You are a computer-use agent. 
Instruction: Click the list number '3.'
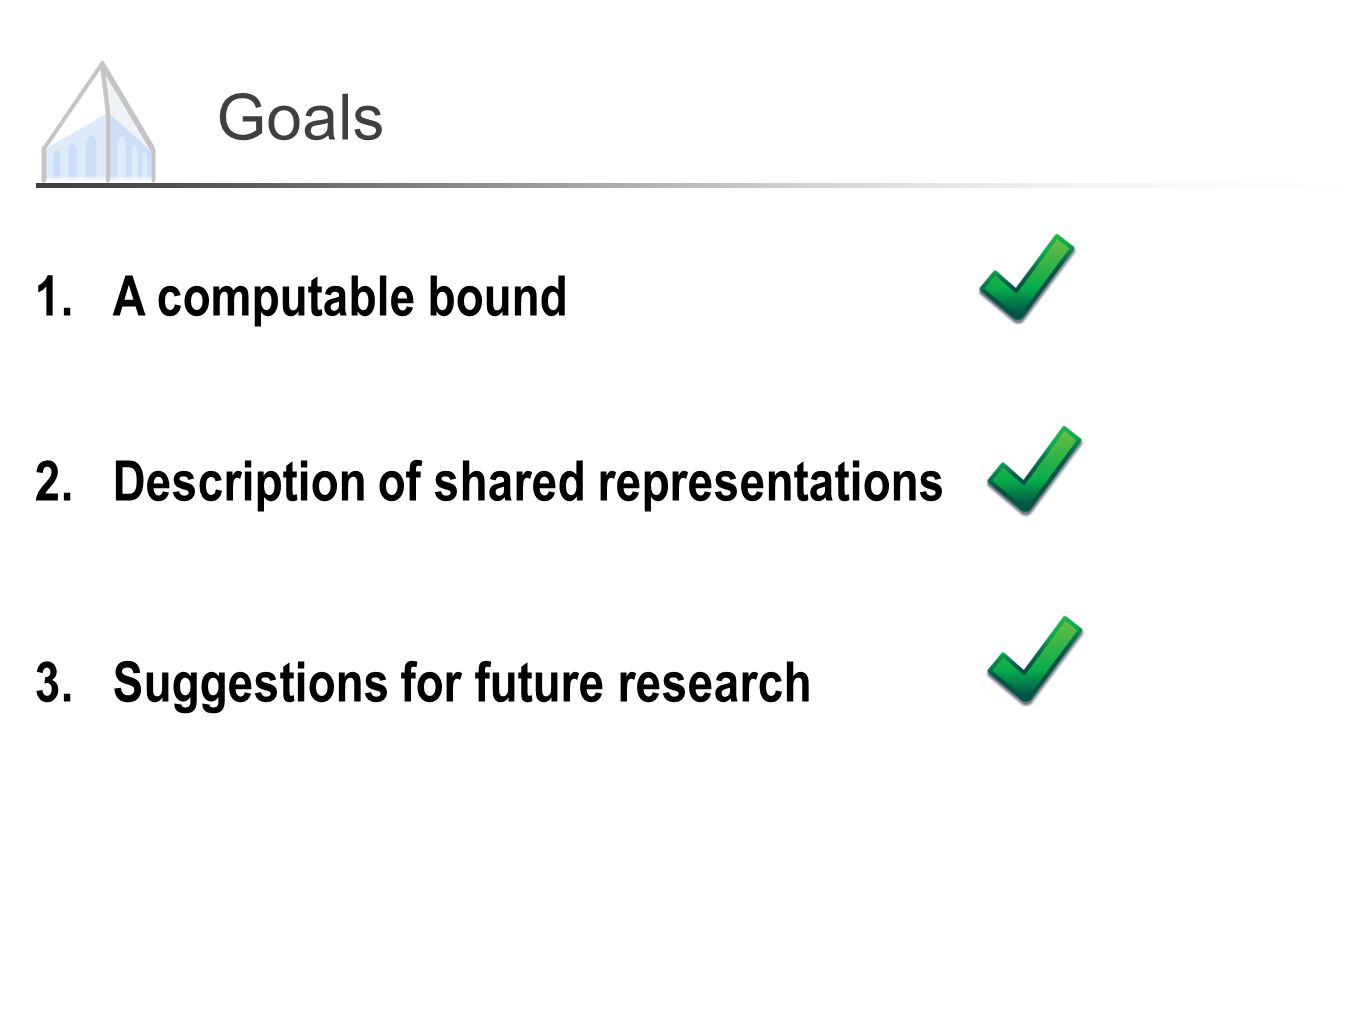coord(54,684)
